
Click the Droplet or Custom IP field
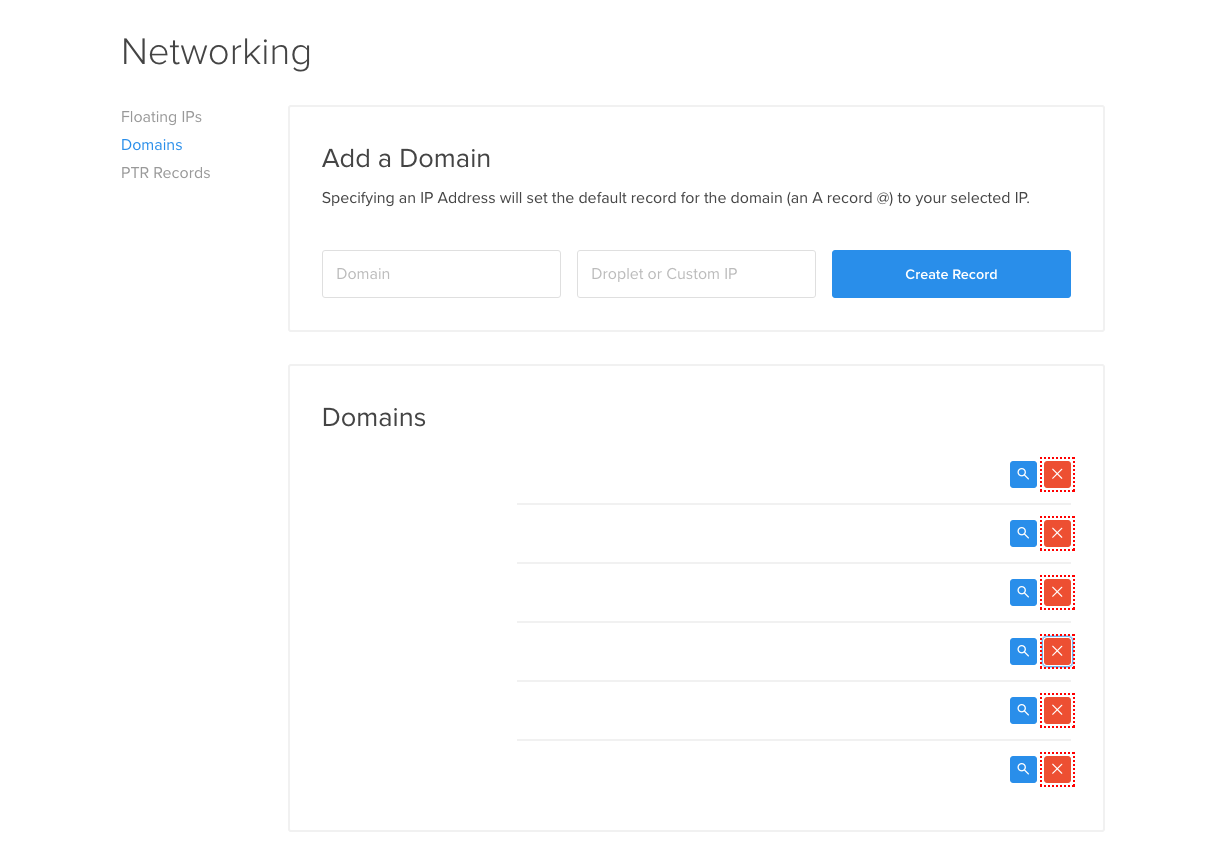[x=696, y=274]
